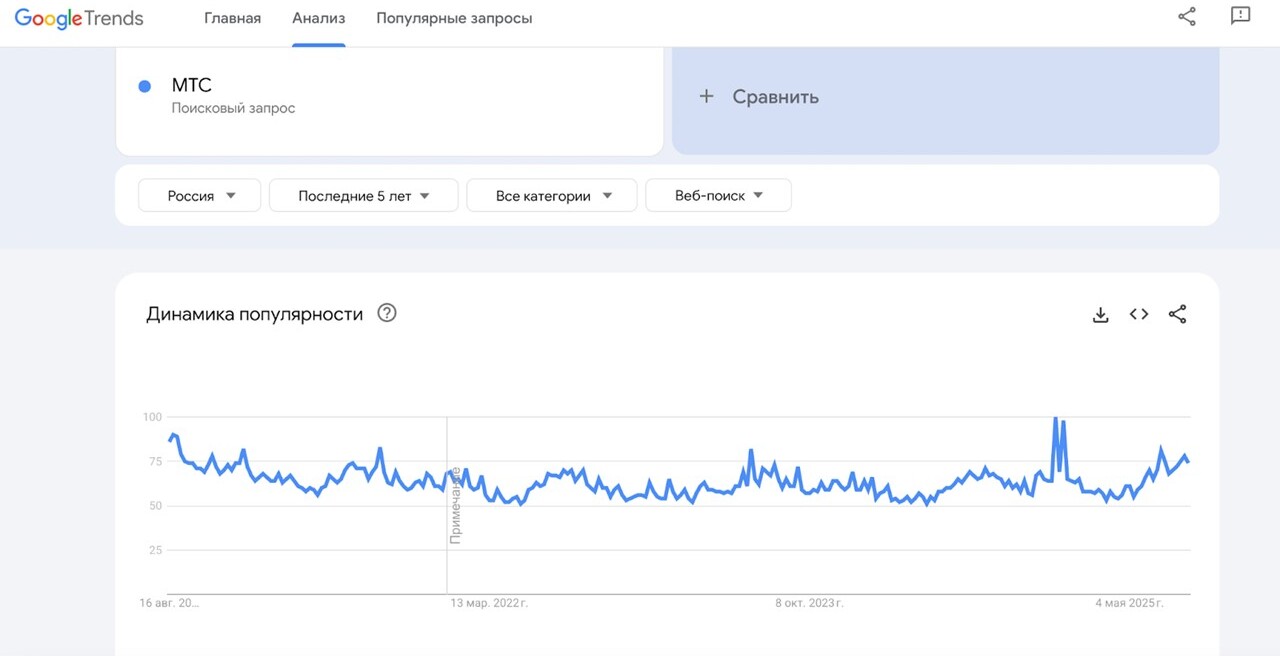Open the Веб-поиск search type dropdown
The height and width of the screenshot is (656, 1280).
click(x=718, y=195)
